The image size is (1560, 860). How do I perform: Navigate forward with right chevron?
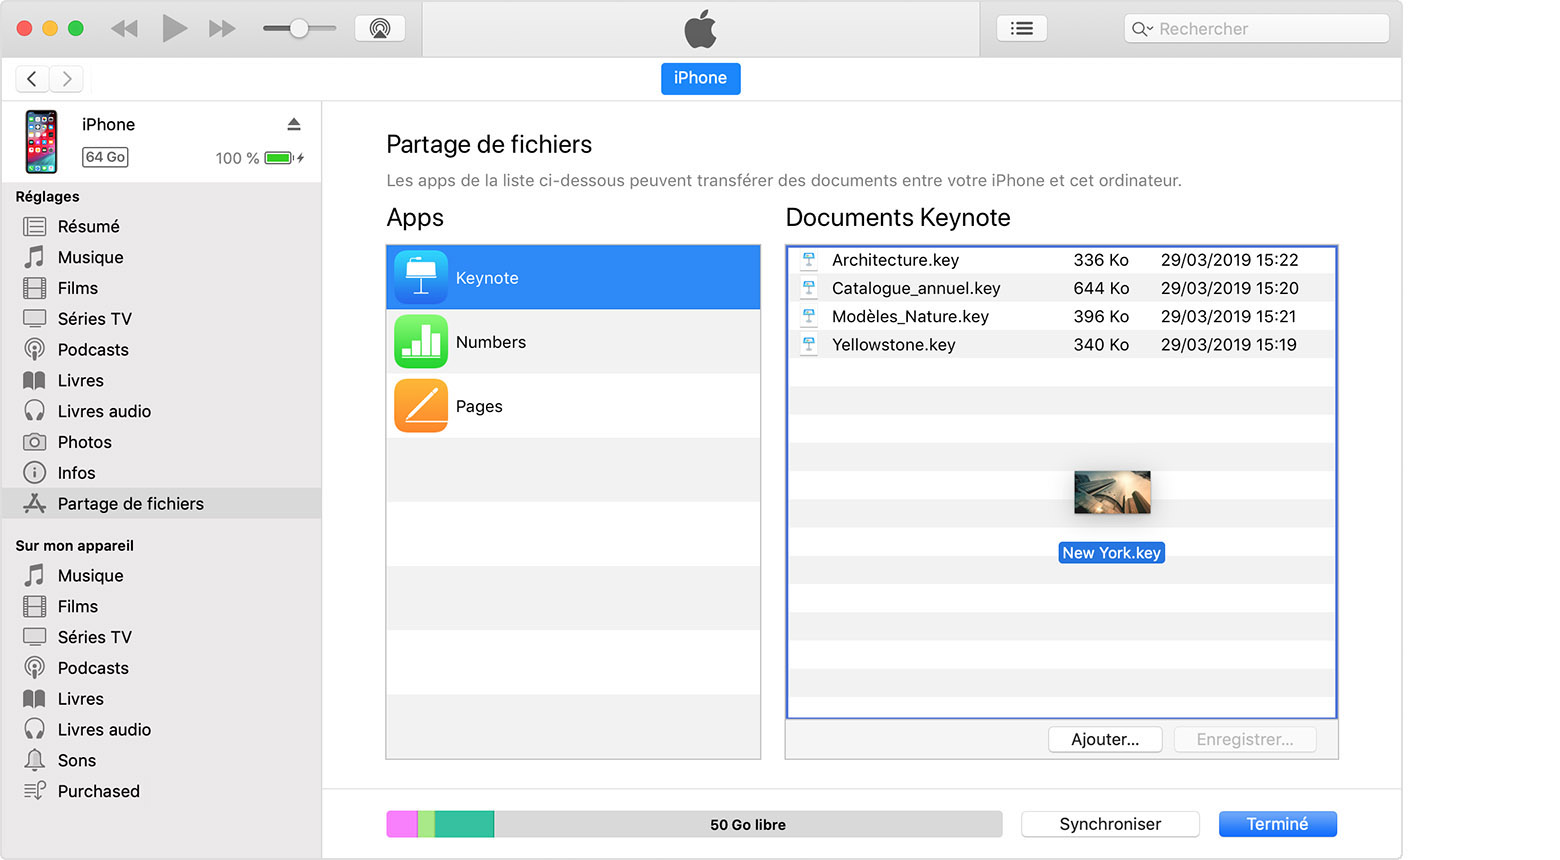[x=67, y=78]
